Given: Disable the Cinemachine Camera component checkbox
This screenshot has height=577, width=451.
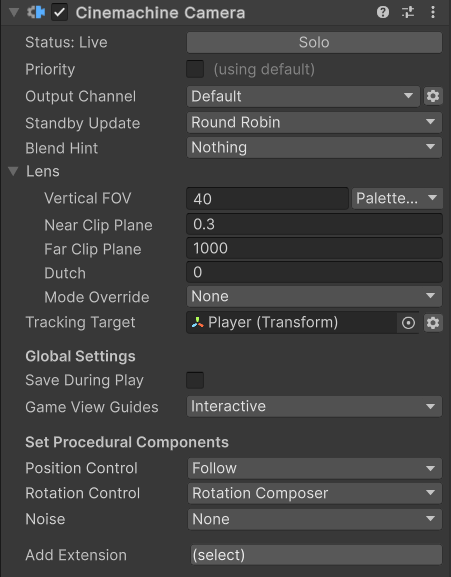Looking at the screenshot, I should point(59,13).
